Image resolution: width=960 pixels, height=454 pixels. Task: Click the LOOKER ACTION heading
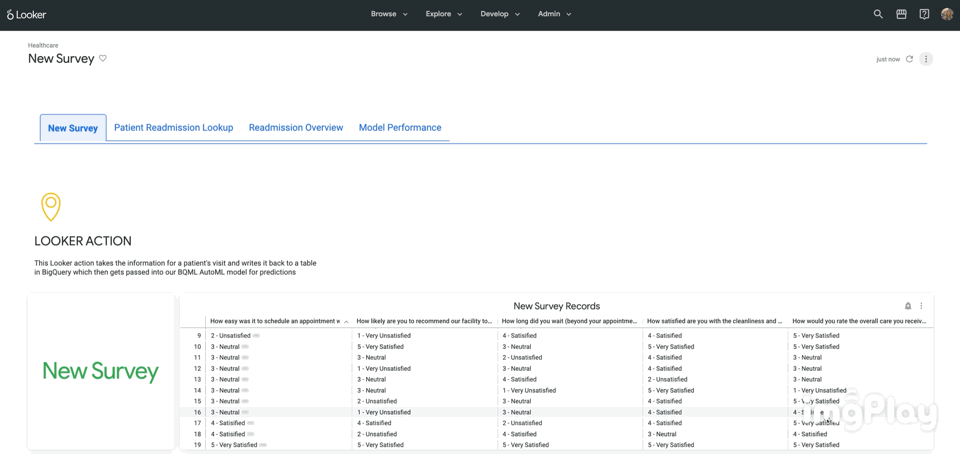tap(83, 241)
